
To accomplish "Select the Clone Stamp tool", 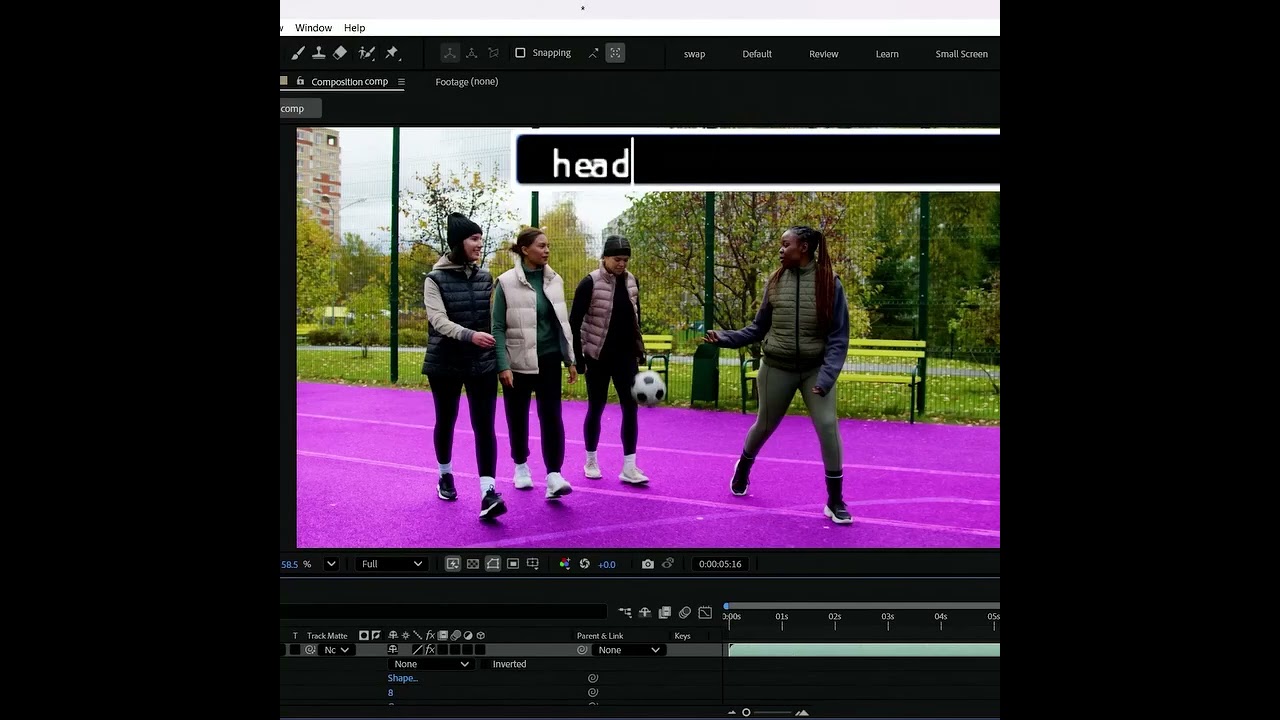I will pyautogui.click(x=319, y=53).
